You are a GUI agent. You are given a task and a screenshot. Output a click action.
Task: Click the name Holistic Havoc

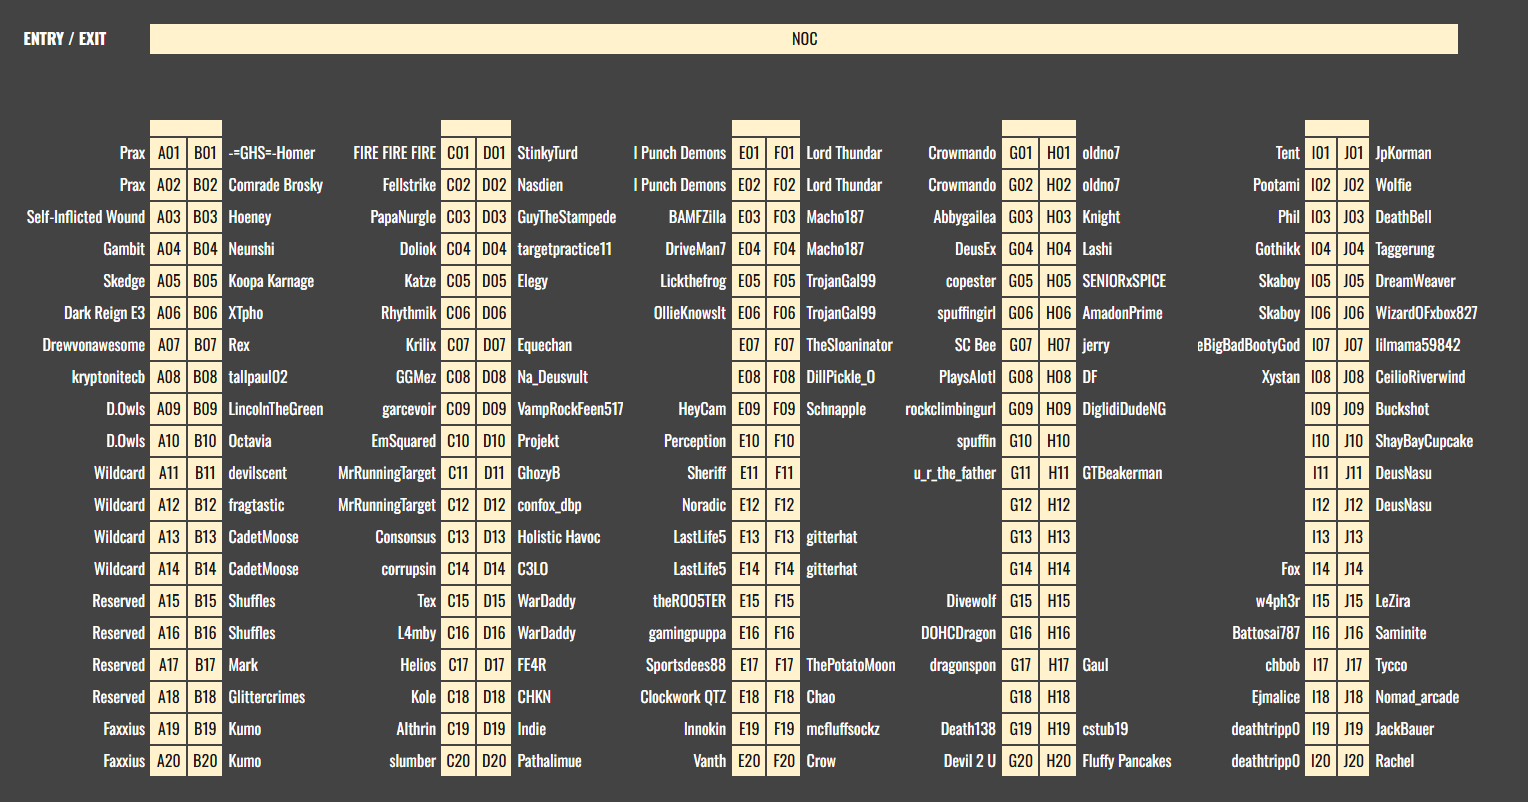click(559, 537)
